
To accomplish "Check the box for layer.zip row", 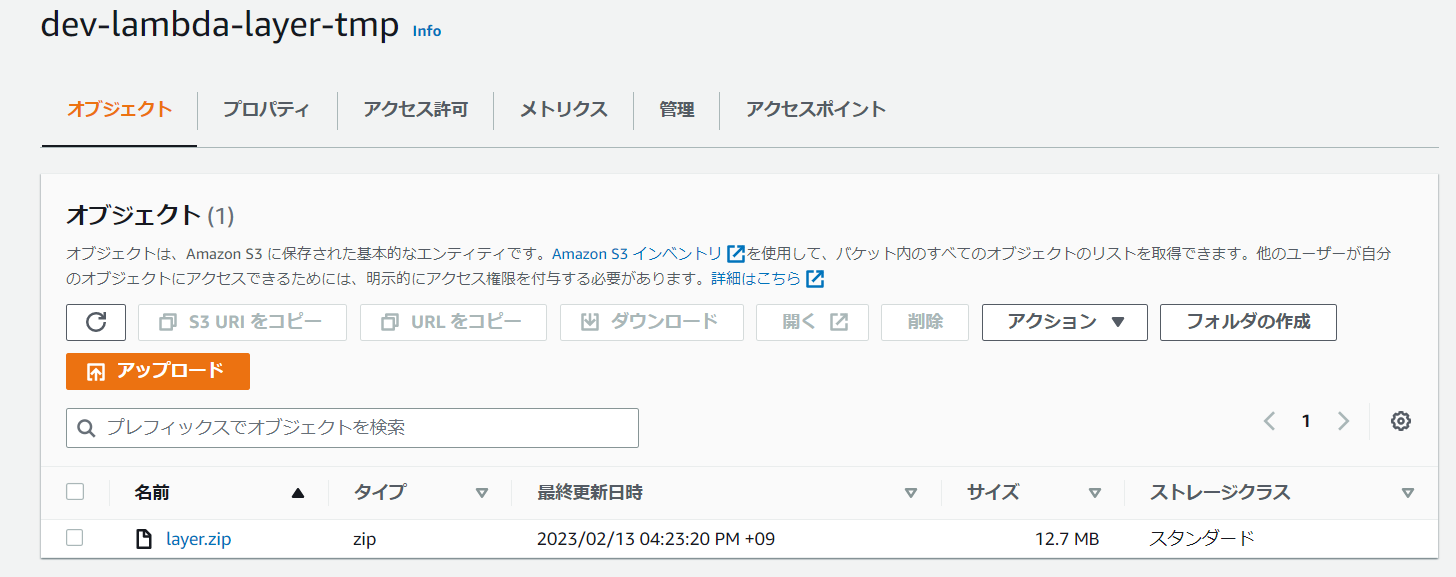I will pos(75,538).
